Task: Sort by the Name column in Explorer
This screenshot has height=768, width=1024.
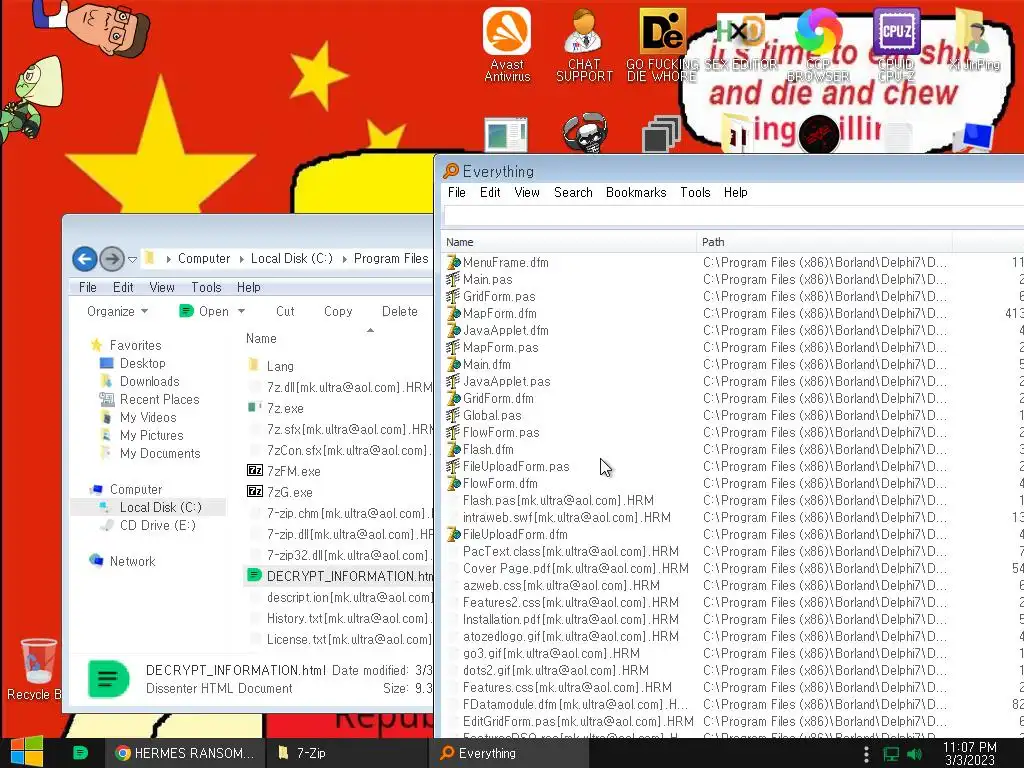Action: pyautogui.click(x=261, y=338)
